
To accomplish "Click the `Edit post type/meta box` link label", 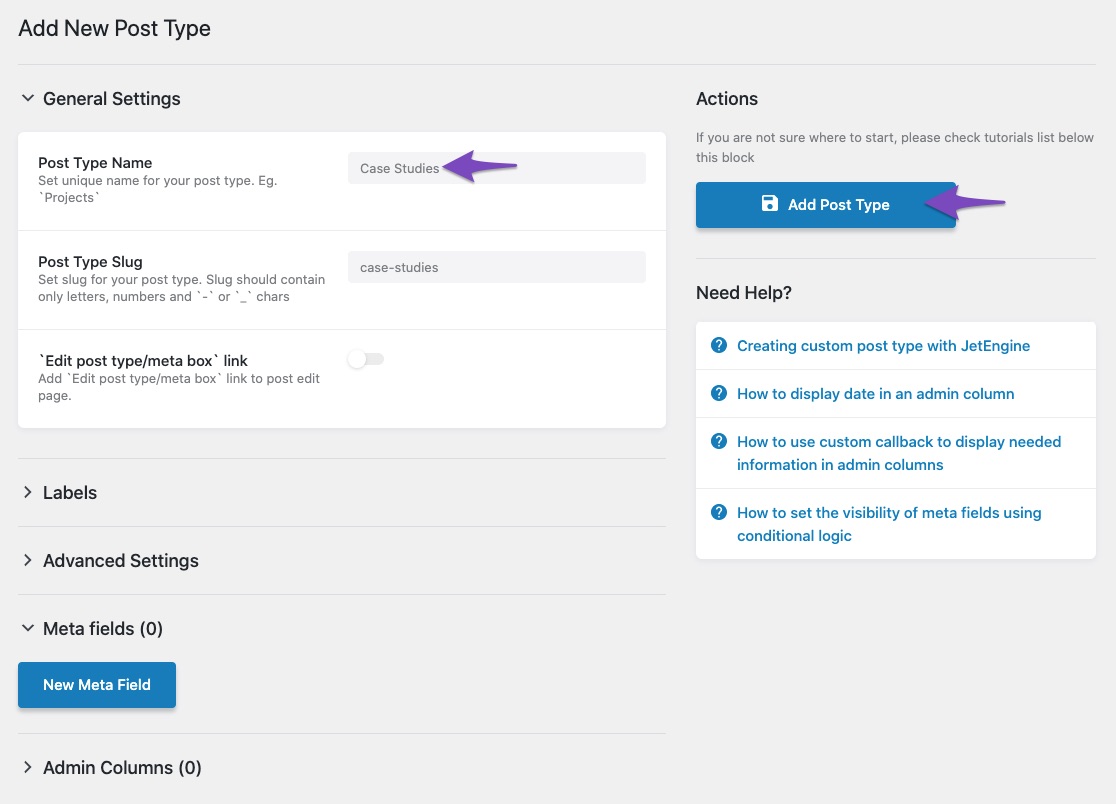I will tap(143, 361).
